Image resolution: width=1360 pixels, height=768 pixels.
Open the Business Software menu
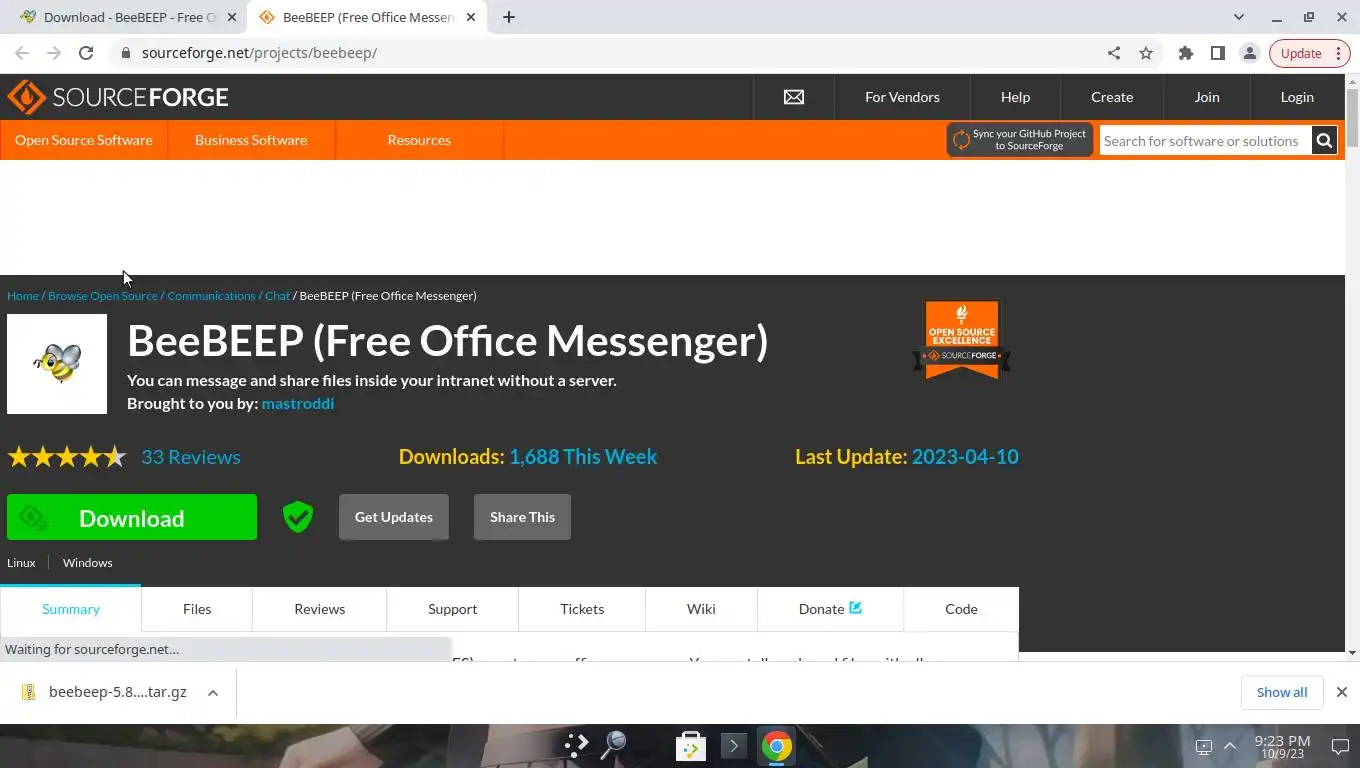tap(251, 140)
